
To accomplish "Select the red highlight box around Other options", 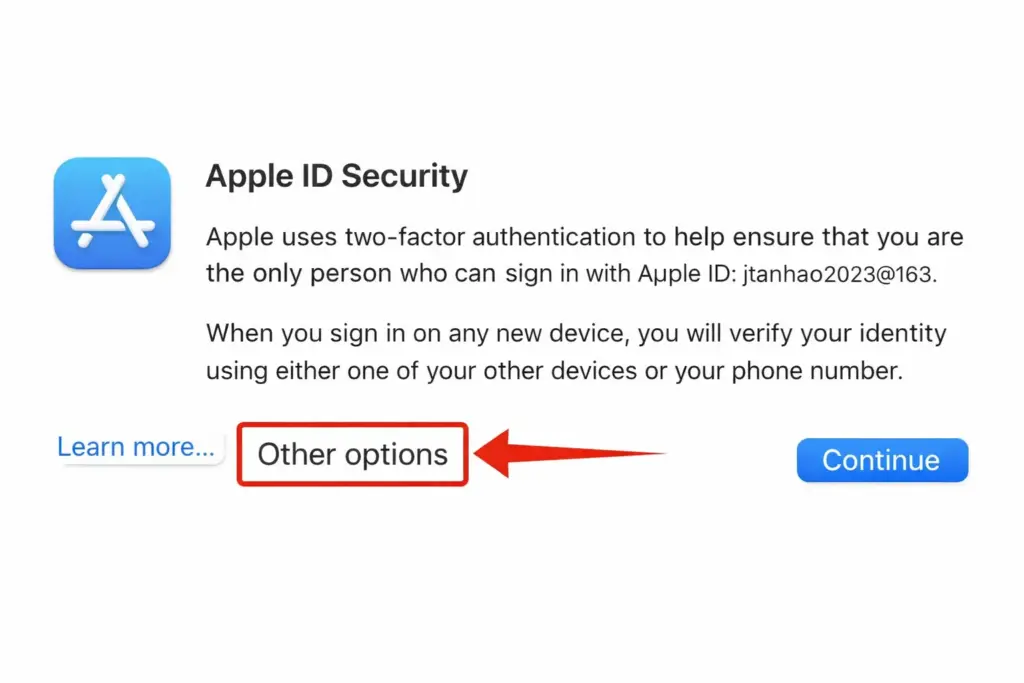I will pyautogui.click(x=352, y=454).
